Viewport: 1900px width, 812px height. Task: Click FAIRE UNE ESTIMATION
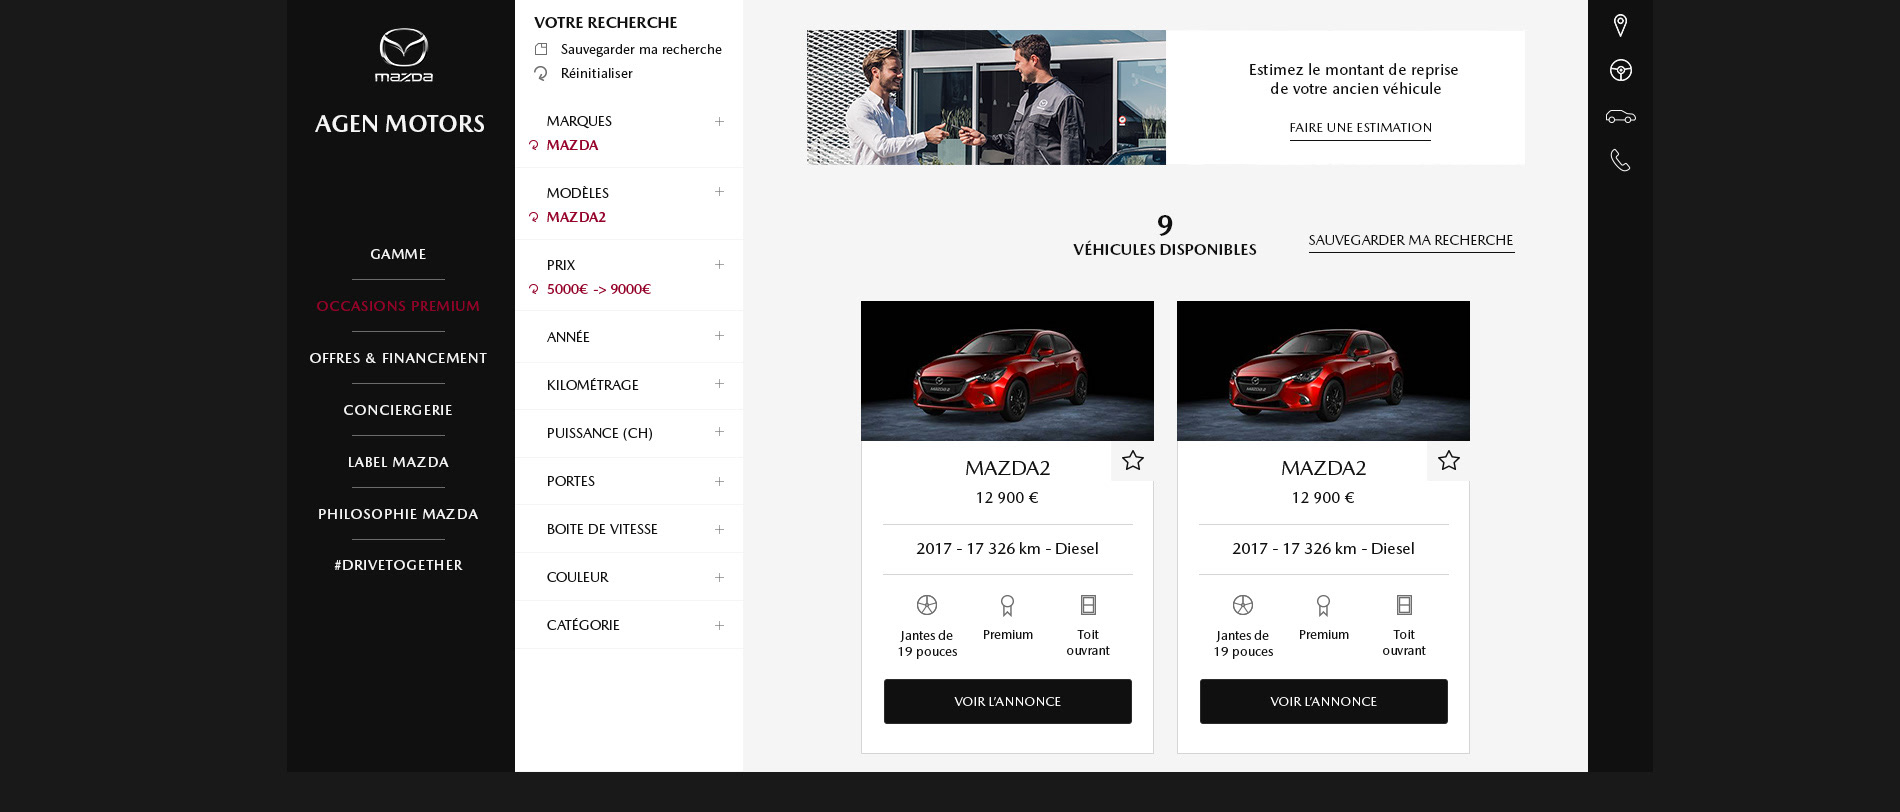[1360, 128]
